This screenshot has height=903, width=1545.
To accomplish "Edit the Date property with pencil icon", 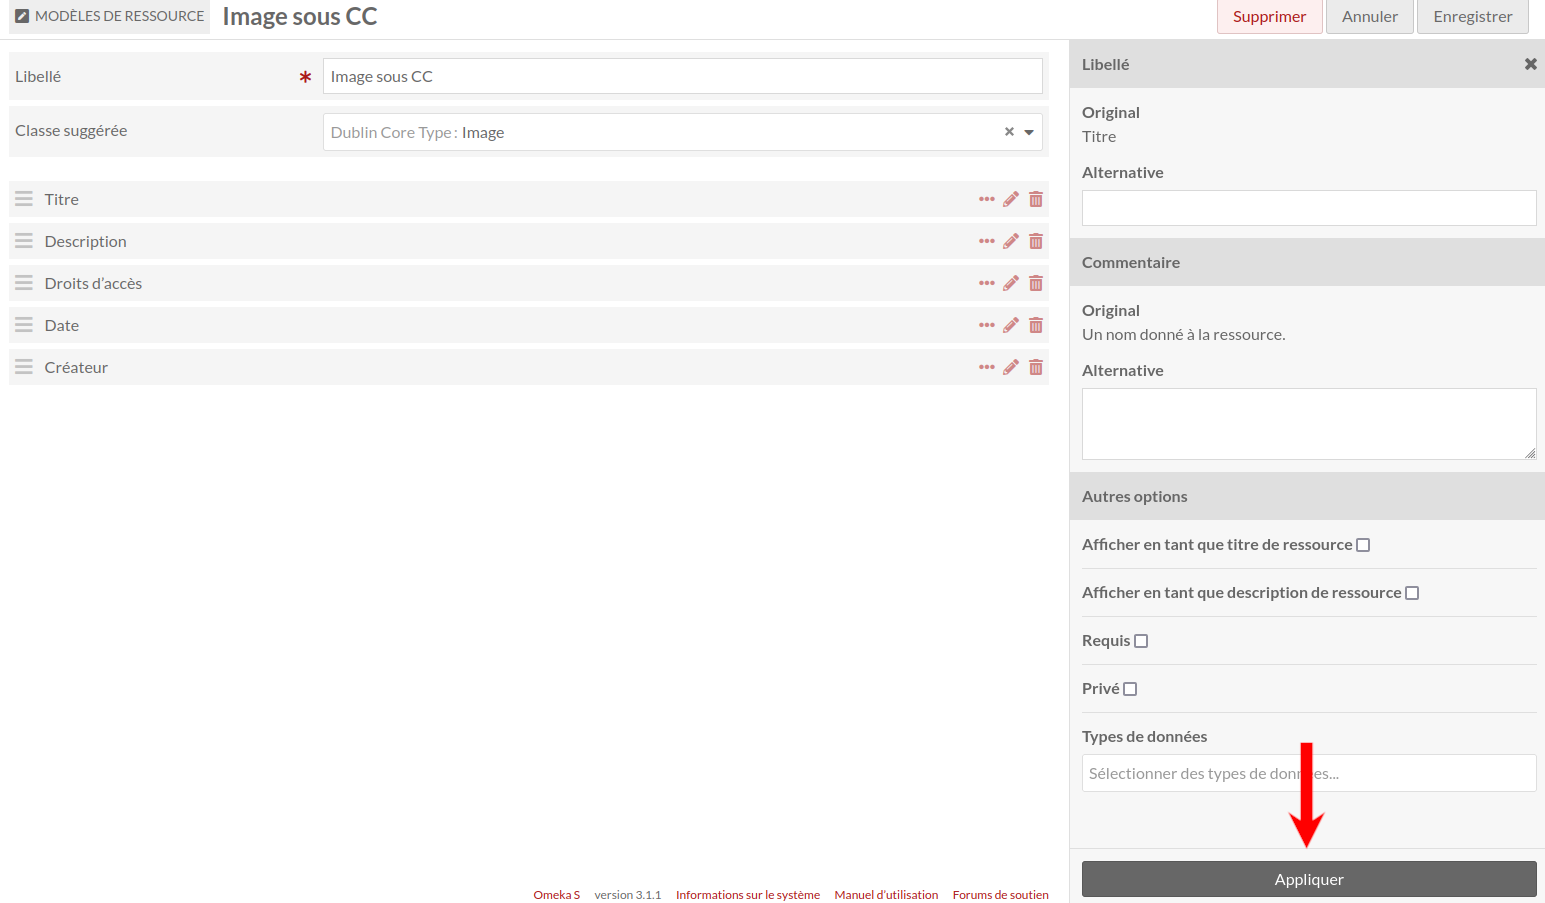I will (x=1011, y=325).
